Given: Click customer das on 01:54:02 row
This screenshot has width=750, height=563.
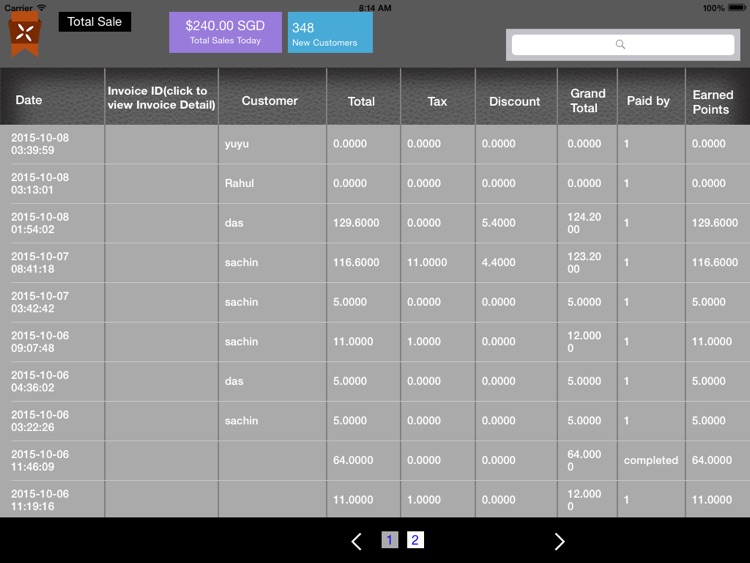Looking at the screenshot, I should tap(234, 223).
